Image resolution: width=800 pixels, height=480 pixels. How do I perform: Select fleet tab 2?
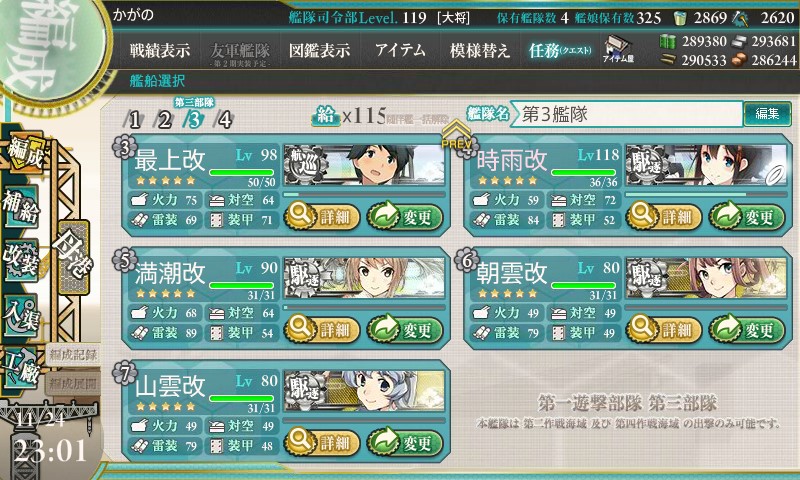[x=164, y=120]
